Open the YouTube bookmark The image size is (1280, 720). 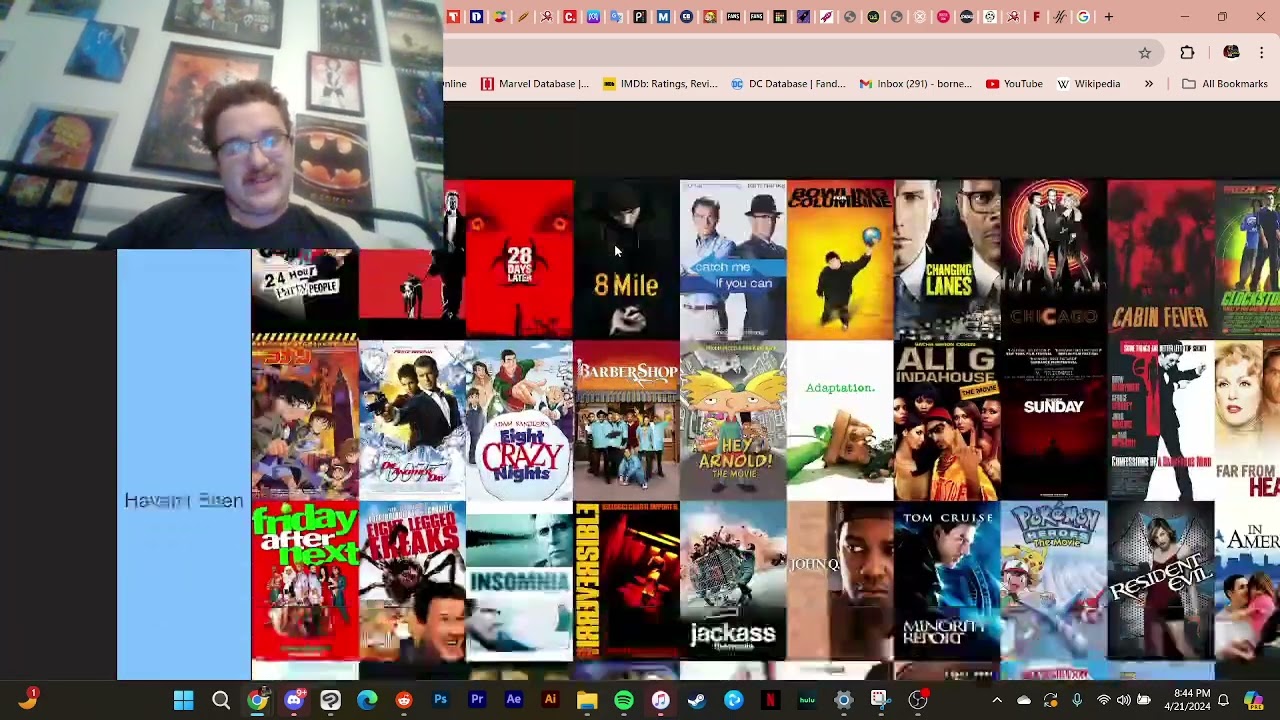tap(1014, 84)
